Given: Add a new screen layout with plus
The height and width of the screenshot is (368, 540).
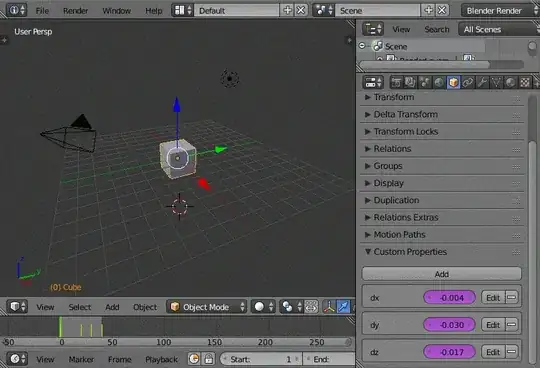Looking at the screenshot, I should tap(288, 10).
